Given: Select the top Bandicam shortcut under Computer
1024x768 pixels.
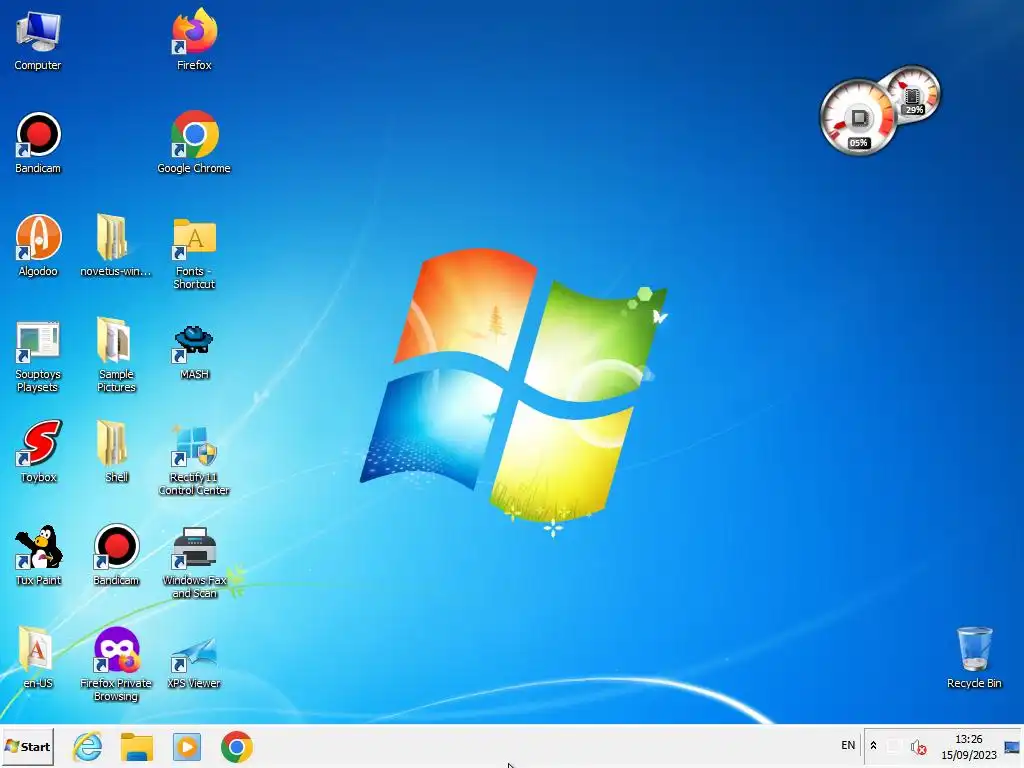Looking at the screenshot, I should [38, 144].
